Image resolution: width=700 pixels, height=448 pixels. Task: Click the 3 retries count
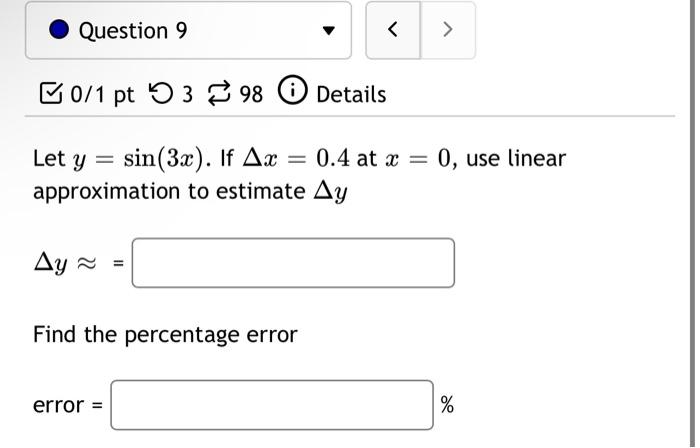click(188, 95)
